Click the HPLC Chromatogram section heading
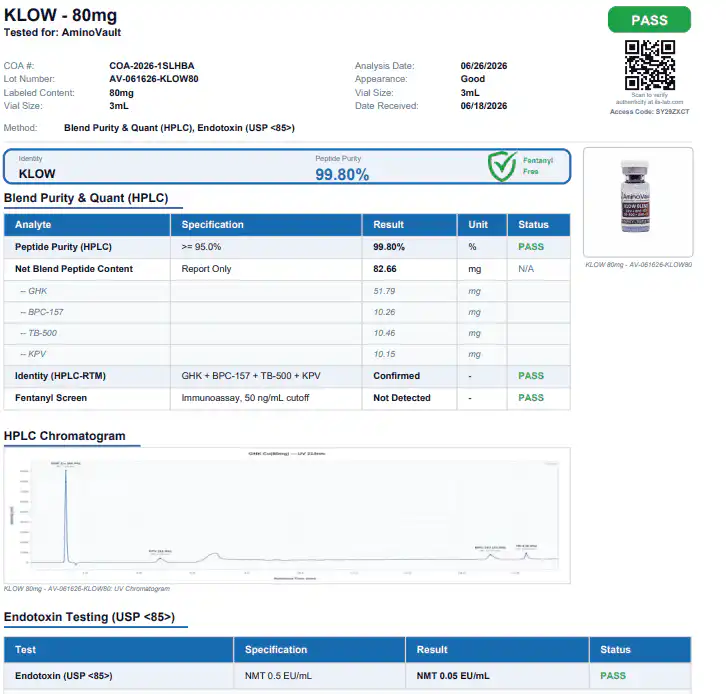Image resolution: width=726 pixels, height=694 pixels. tap(65, 436)
